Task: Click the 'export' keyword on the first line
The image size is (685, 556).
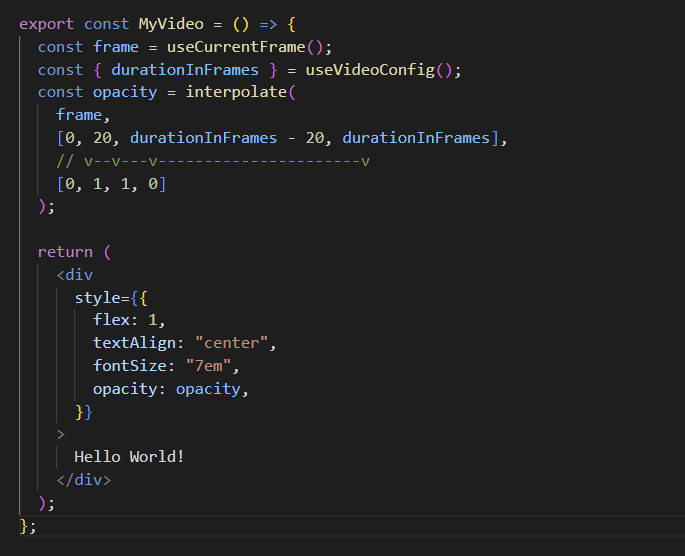Action: (x=46, y=24)
